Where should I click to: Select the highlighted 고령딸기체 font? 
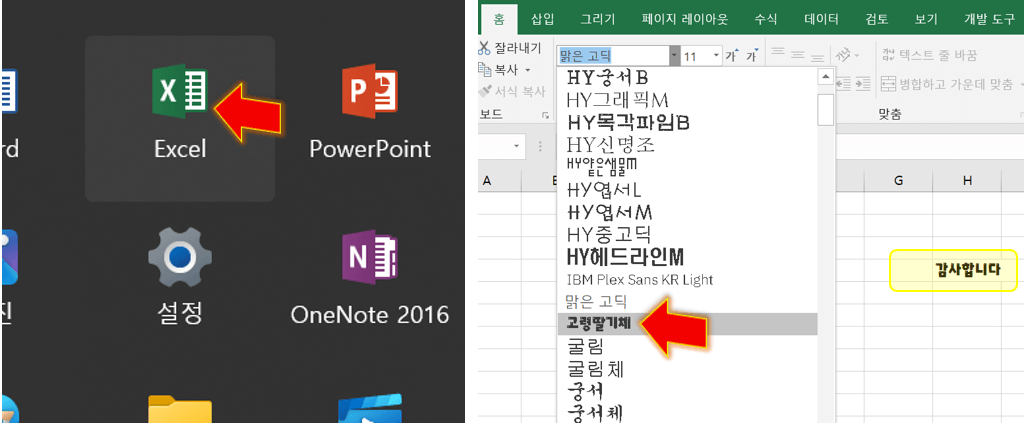[x=686, y=324]
